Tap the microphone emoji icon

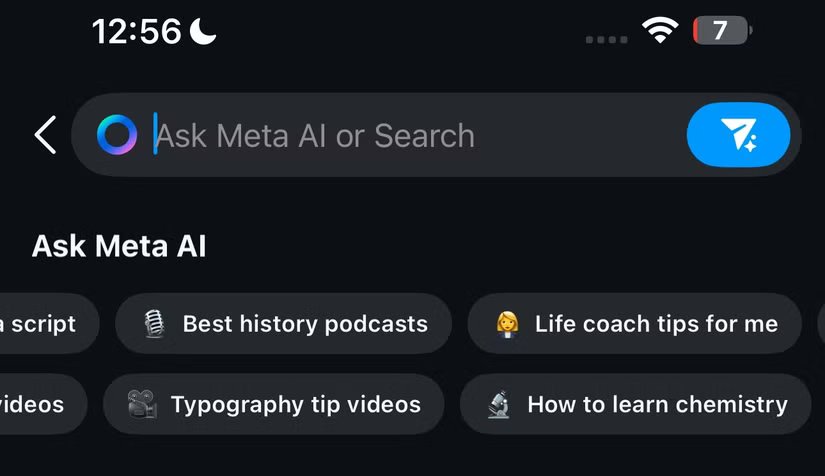point(153,324)
